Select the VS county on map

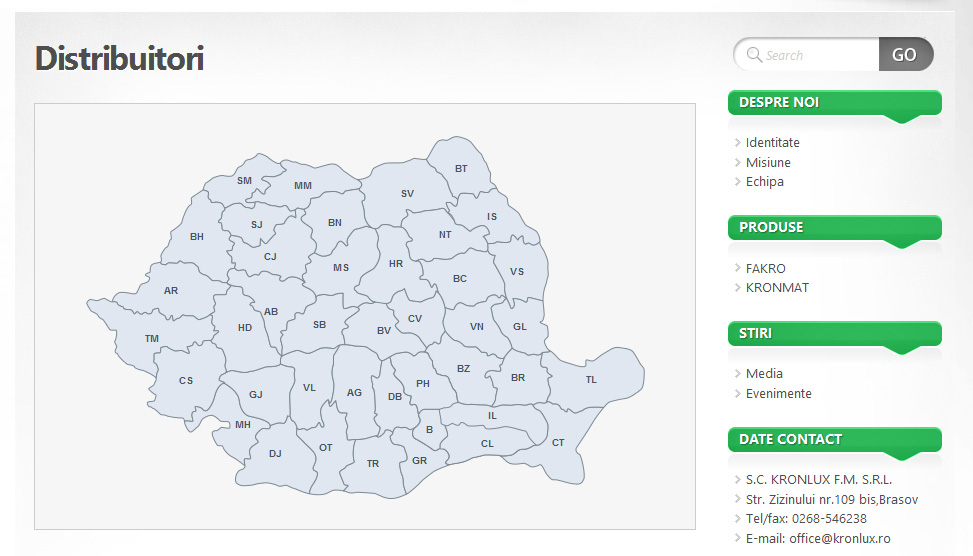[x=517, y=271]
